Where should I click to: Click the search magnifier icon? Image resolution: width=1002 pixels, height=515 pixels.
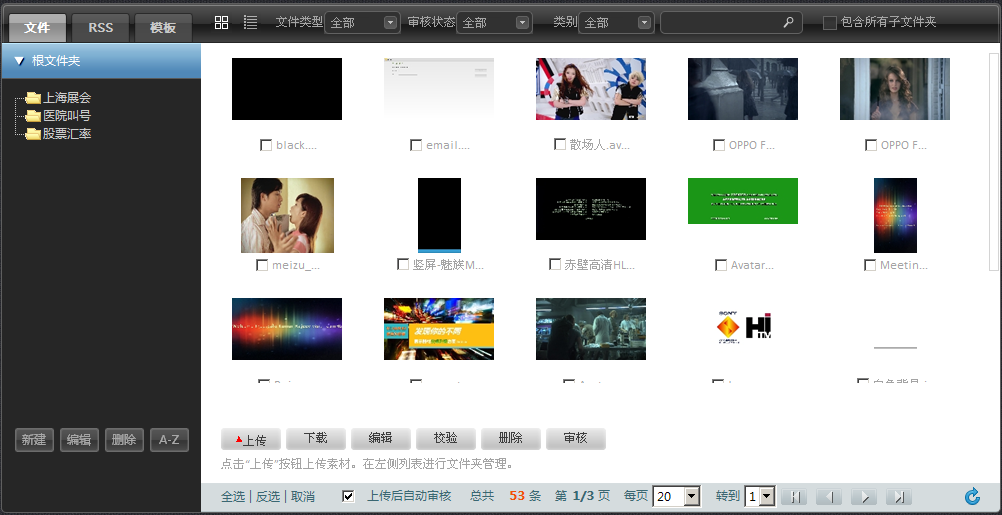[x=788, y=22]
